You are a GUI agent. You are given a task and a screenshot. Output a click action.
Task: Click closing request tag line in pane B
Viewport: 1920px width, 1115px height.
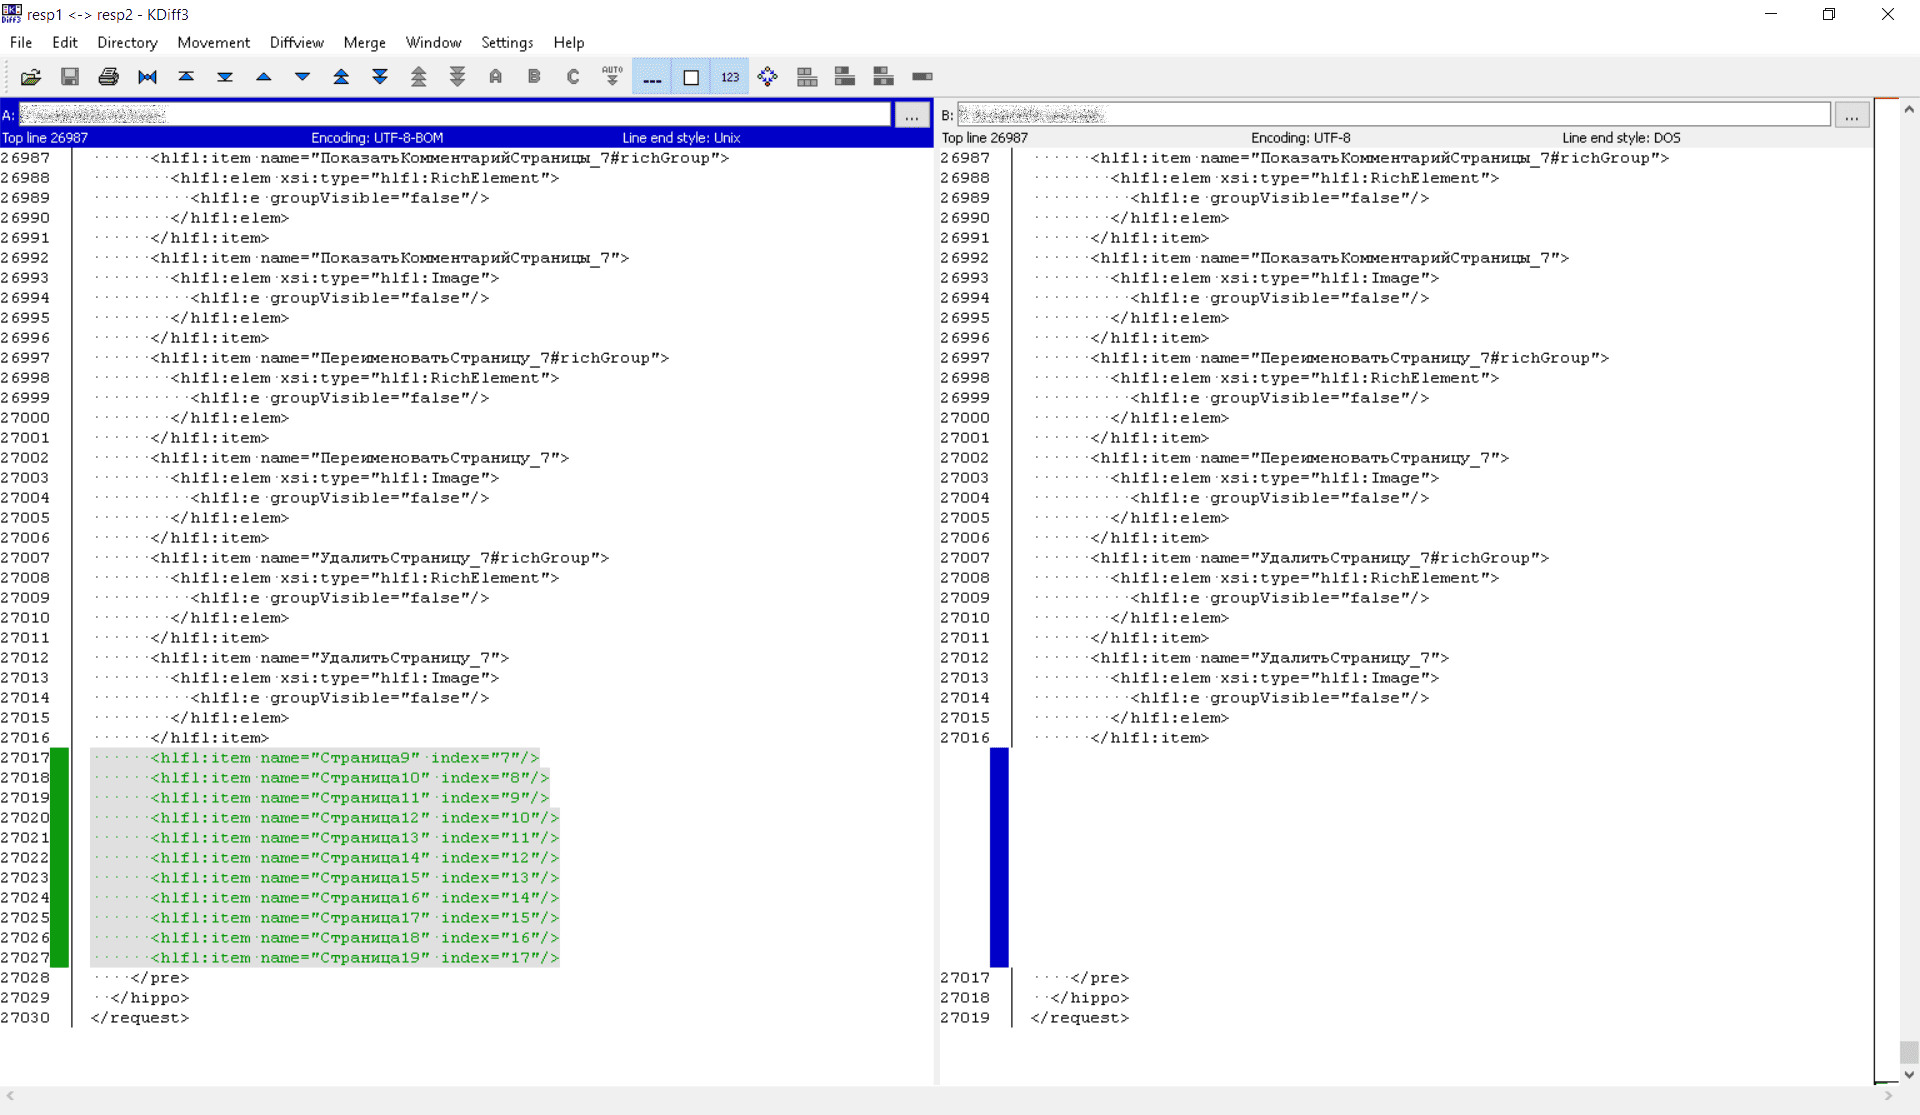[x=1080, y=1018]
